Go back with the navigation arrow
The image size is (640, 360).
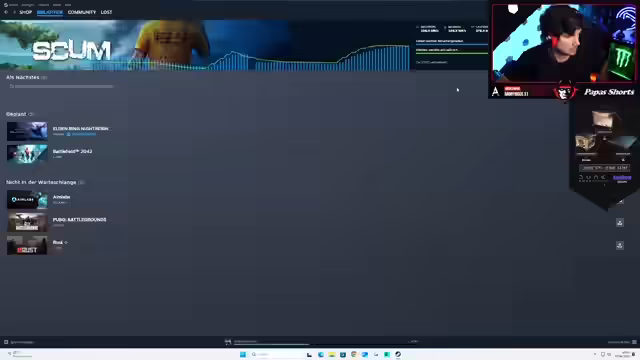pyautogui.click(x=6, y=12)
